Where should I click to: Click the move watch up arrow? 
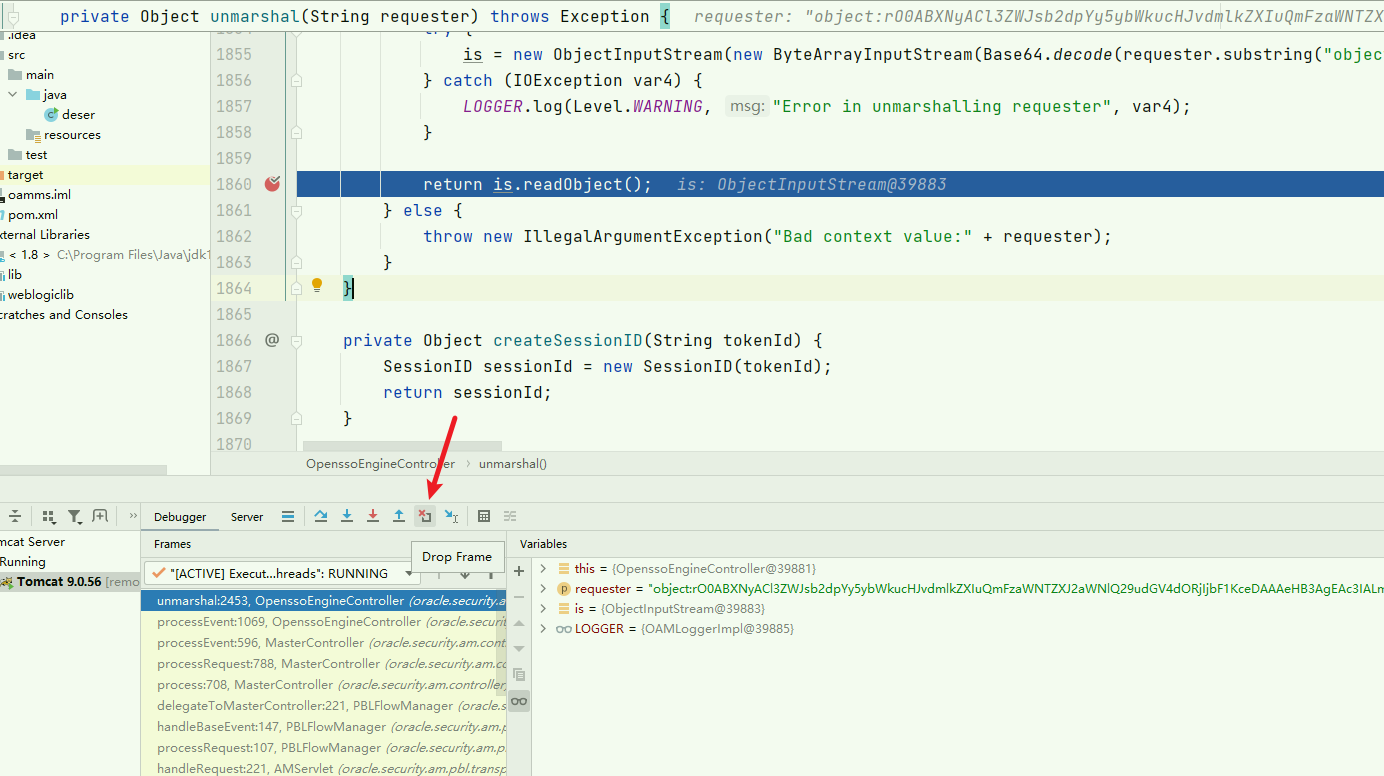[519, 623]
